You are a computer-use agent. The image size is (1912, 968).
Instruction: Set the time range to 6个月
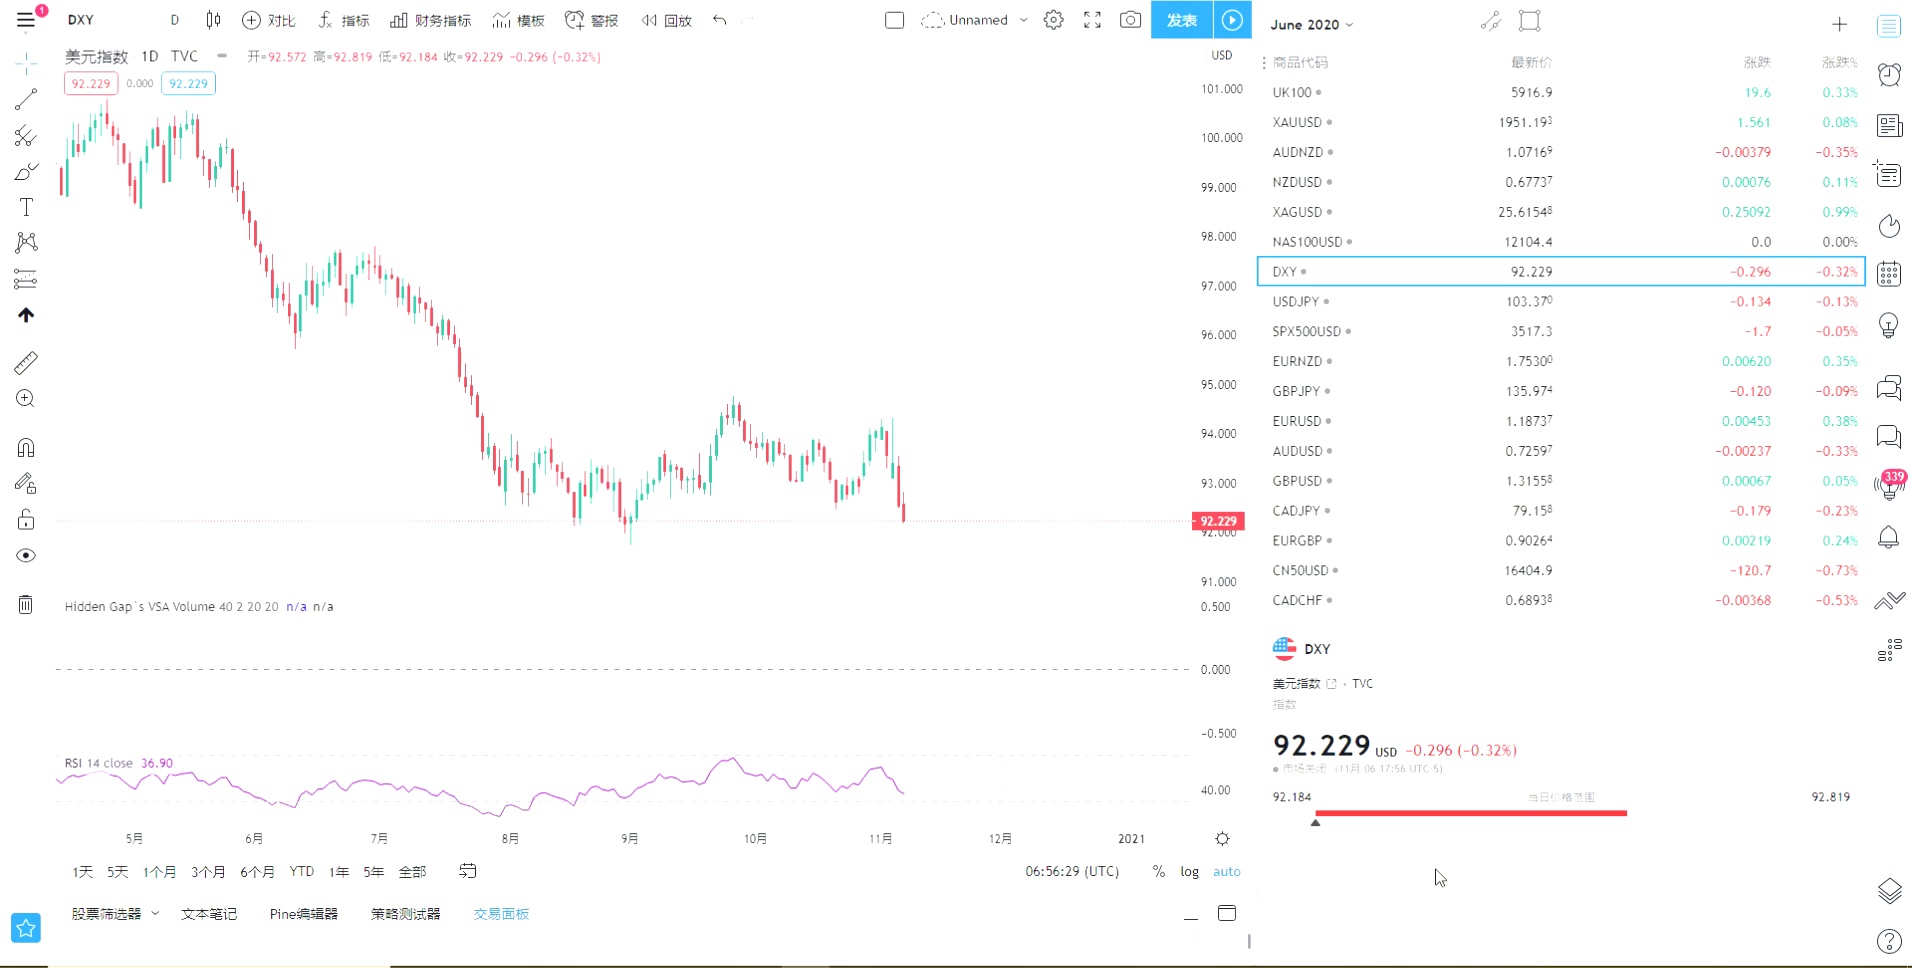[257, 872]
